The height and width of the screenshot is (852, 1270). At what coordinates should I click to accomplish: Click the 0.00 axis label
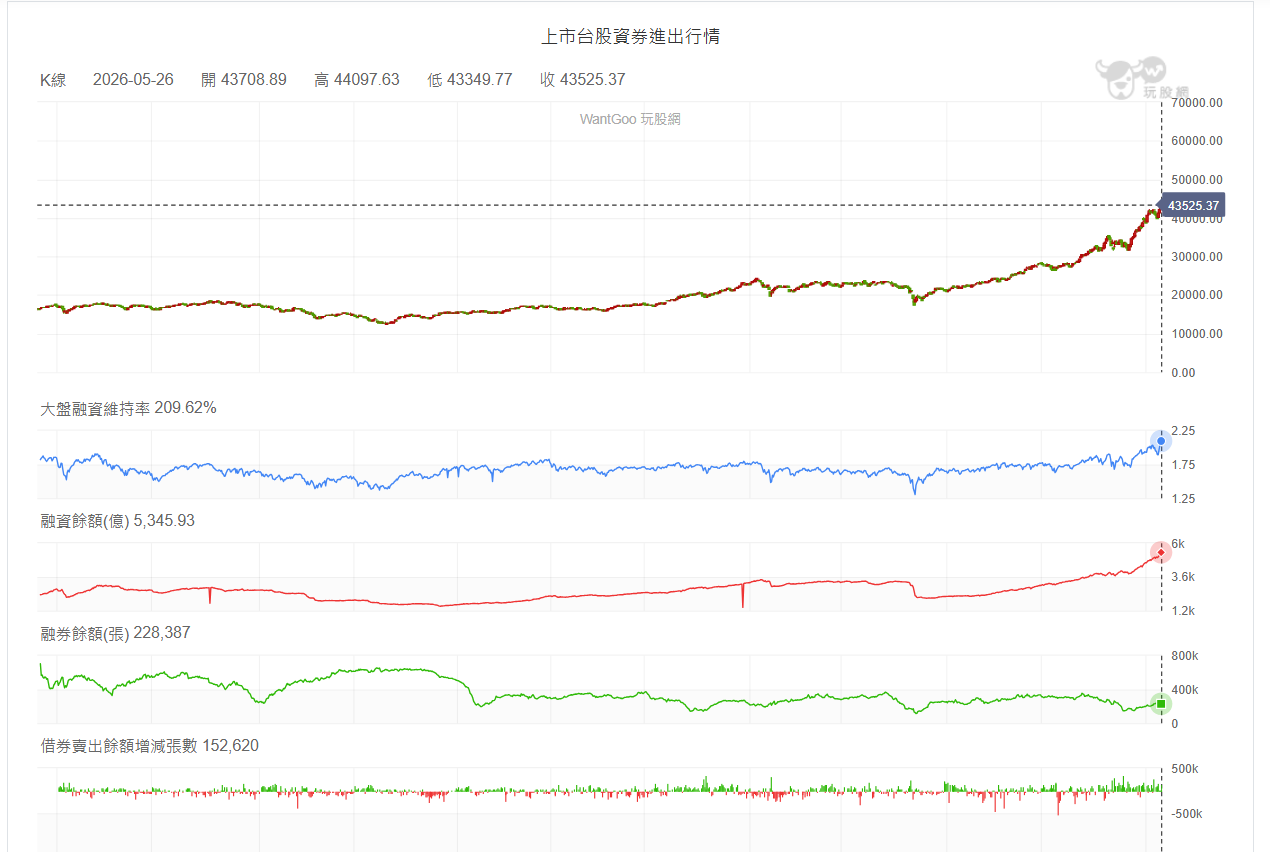pyautogui.click(x=1182, y=373)
